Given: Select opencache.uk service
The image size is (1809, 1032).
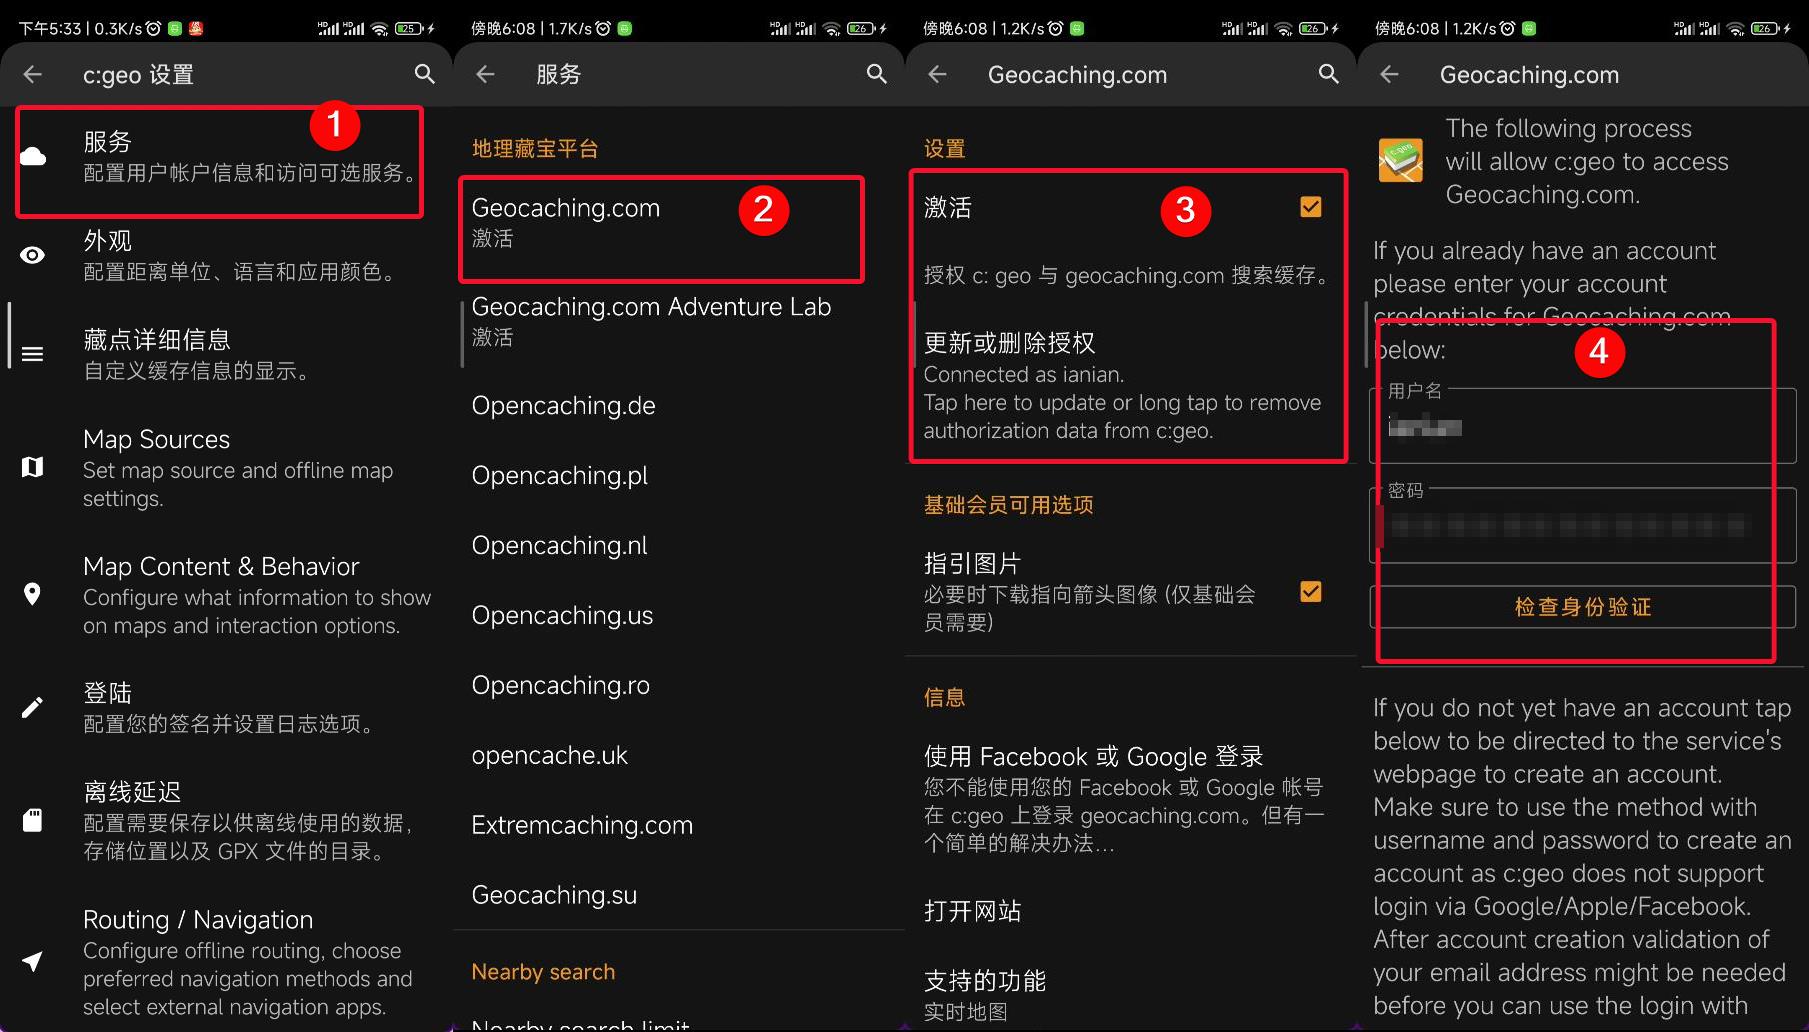Looking at the screenshot, I should [678, 755].
